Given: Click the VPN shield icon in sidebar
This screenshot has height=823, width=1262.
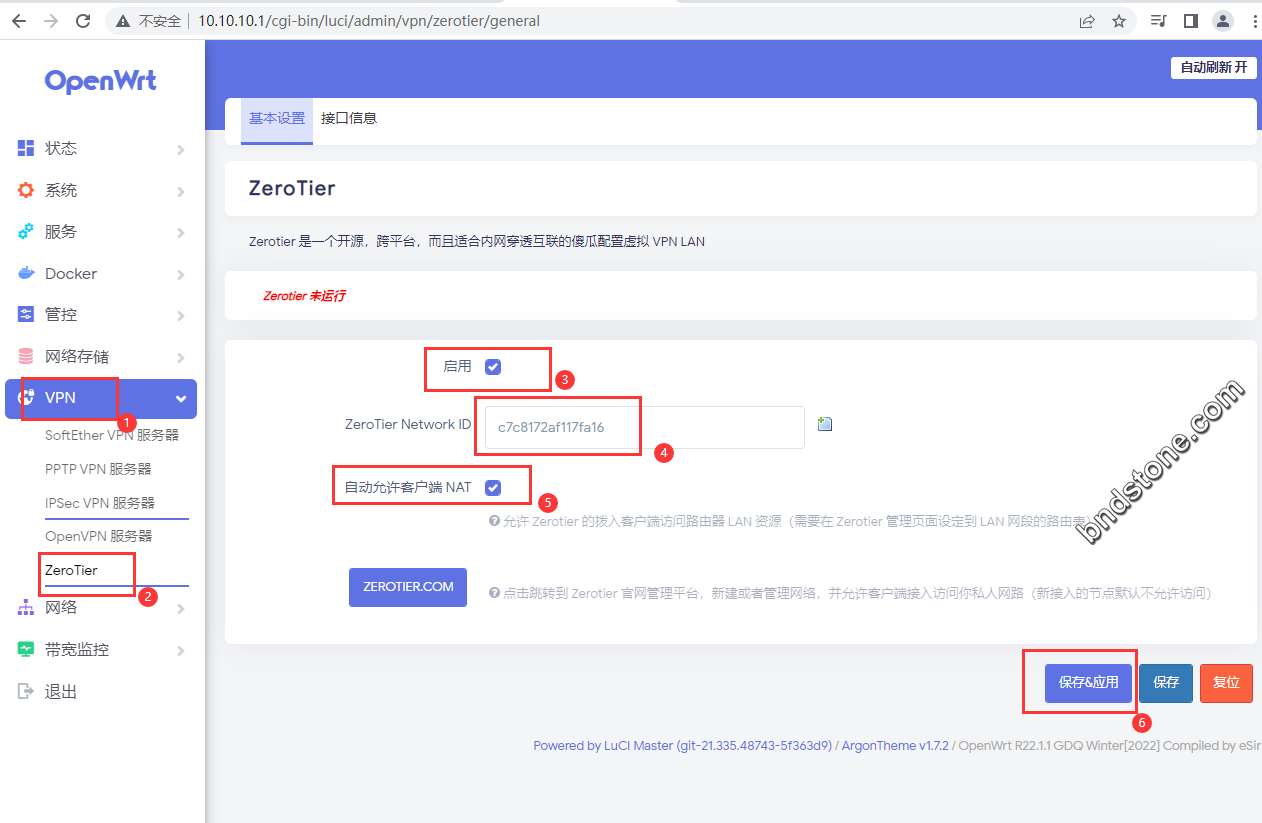Looking at the screenshot, I should pos(26,398).
